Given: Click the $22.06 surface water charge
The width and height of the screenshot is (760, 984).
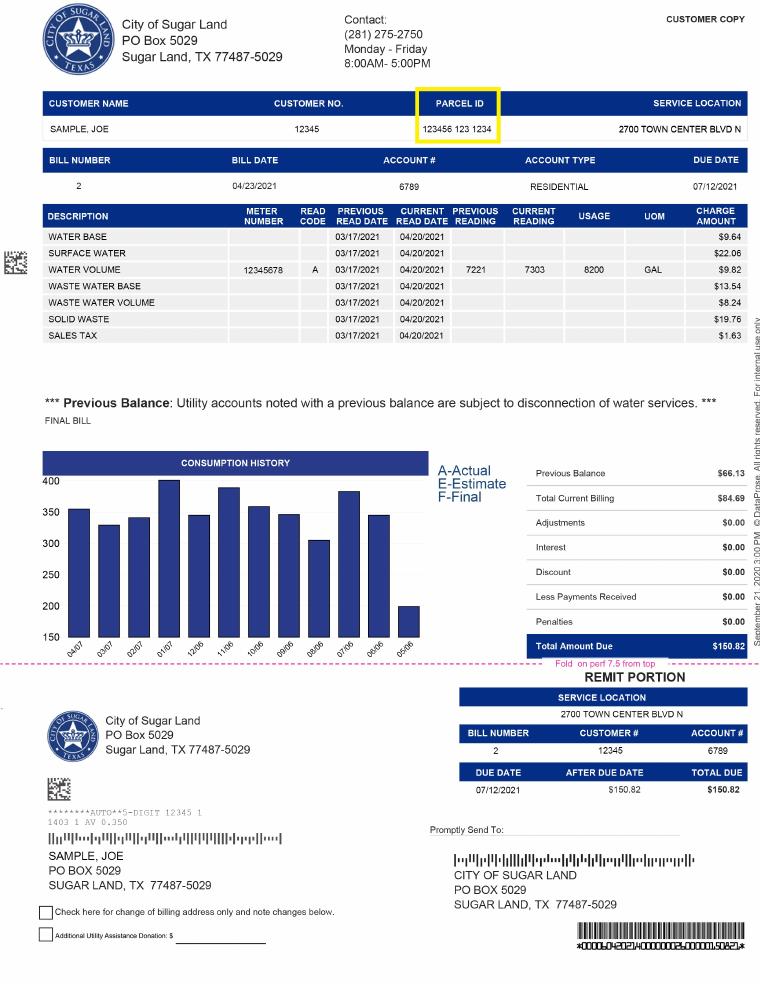Looking at the screenshot, I should click(727, 253).
